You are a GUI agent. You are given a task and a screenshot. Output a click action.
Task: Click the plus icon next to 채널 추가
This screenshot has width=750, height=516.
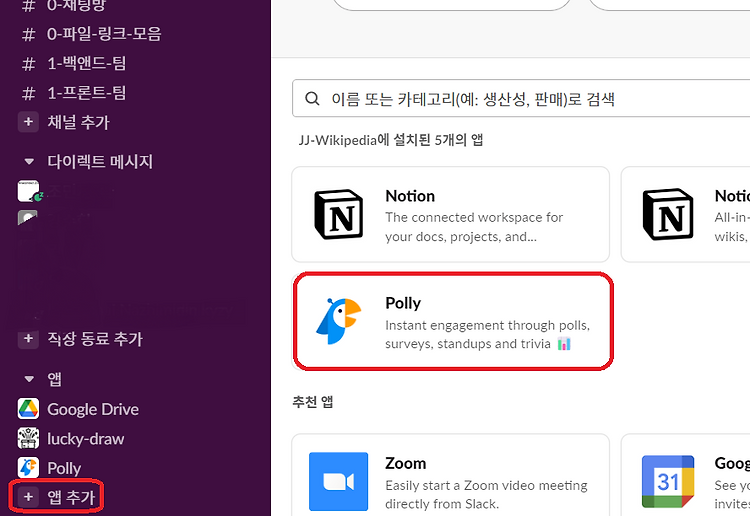coord(28,122)
